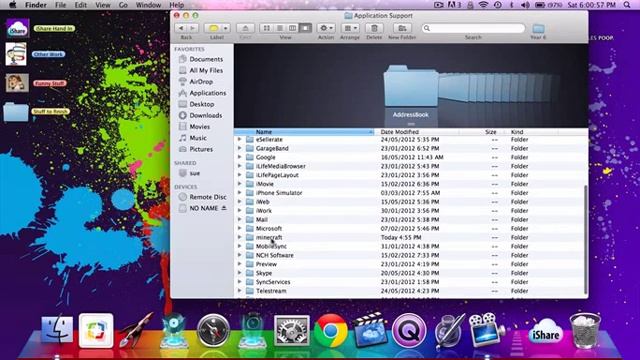The image size is (640, 360).
Task: Switch to icon view
Action: click(x=267, y=28)
